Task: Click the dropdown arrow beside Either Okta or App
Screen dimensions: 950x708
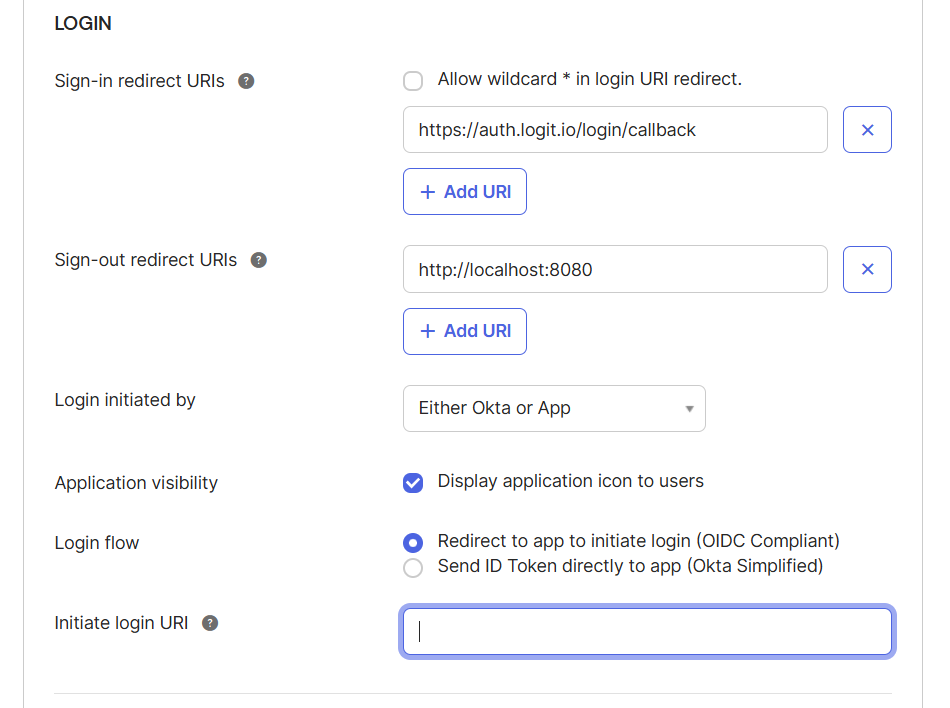Action: (x=688, y=408)
